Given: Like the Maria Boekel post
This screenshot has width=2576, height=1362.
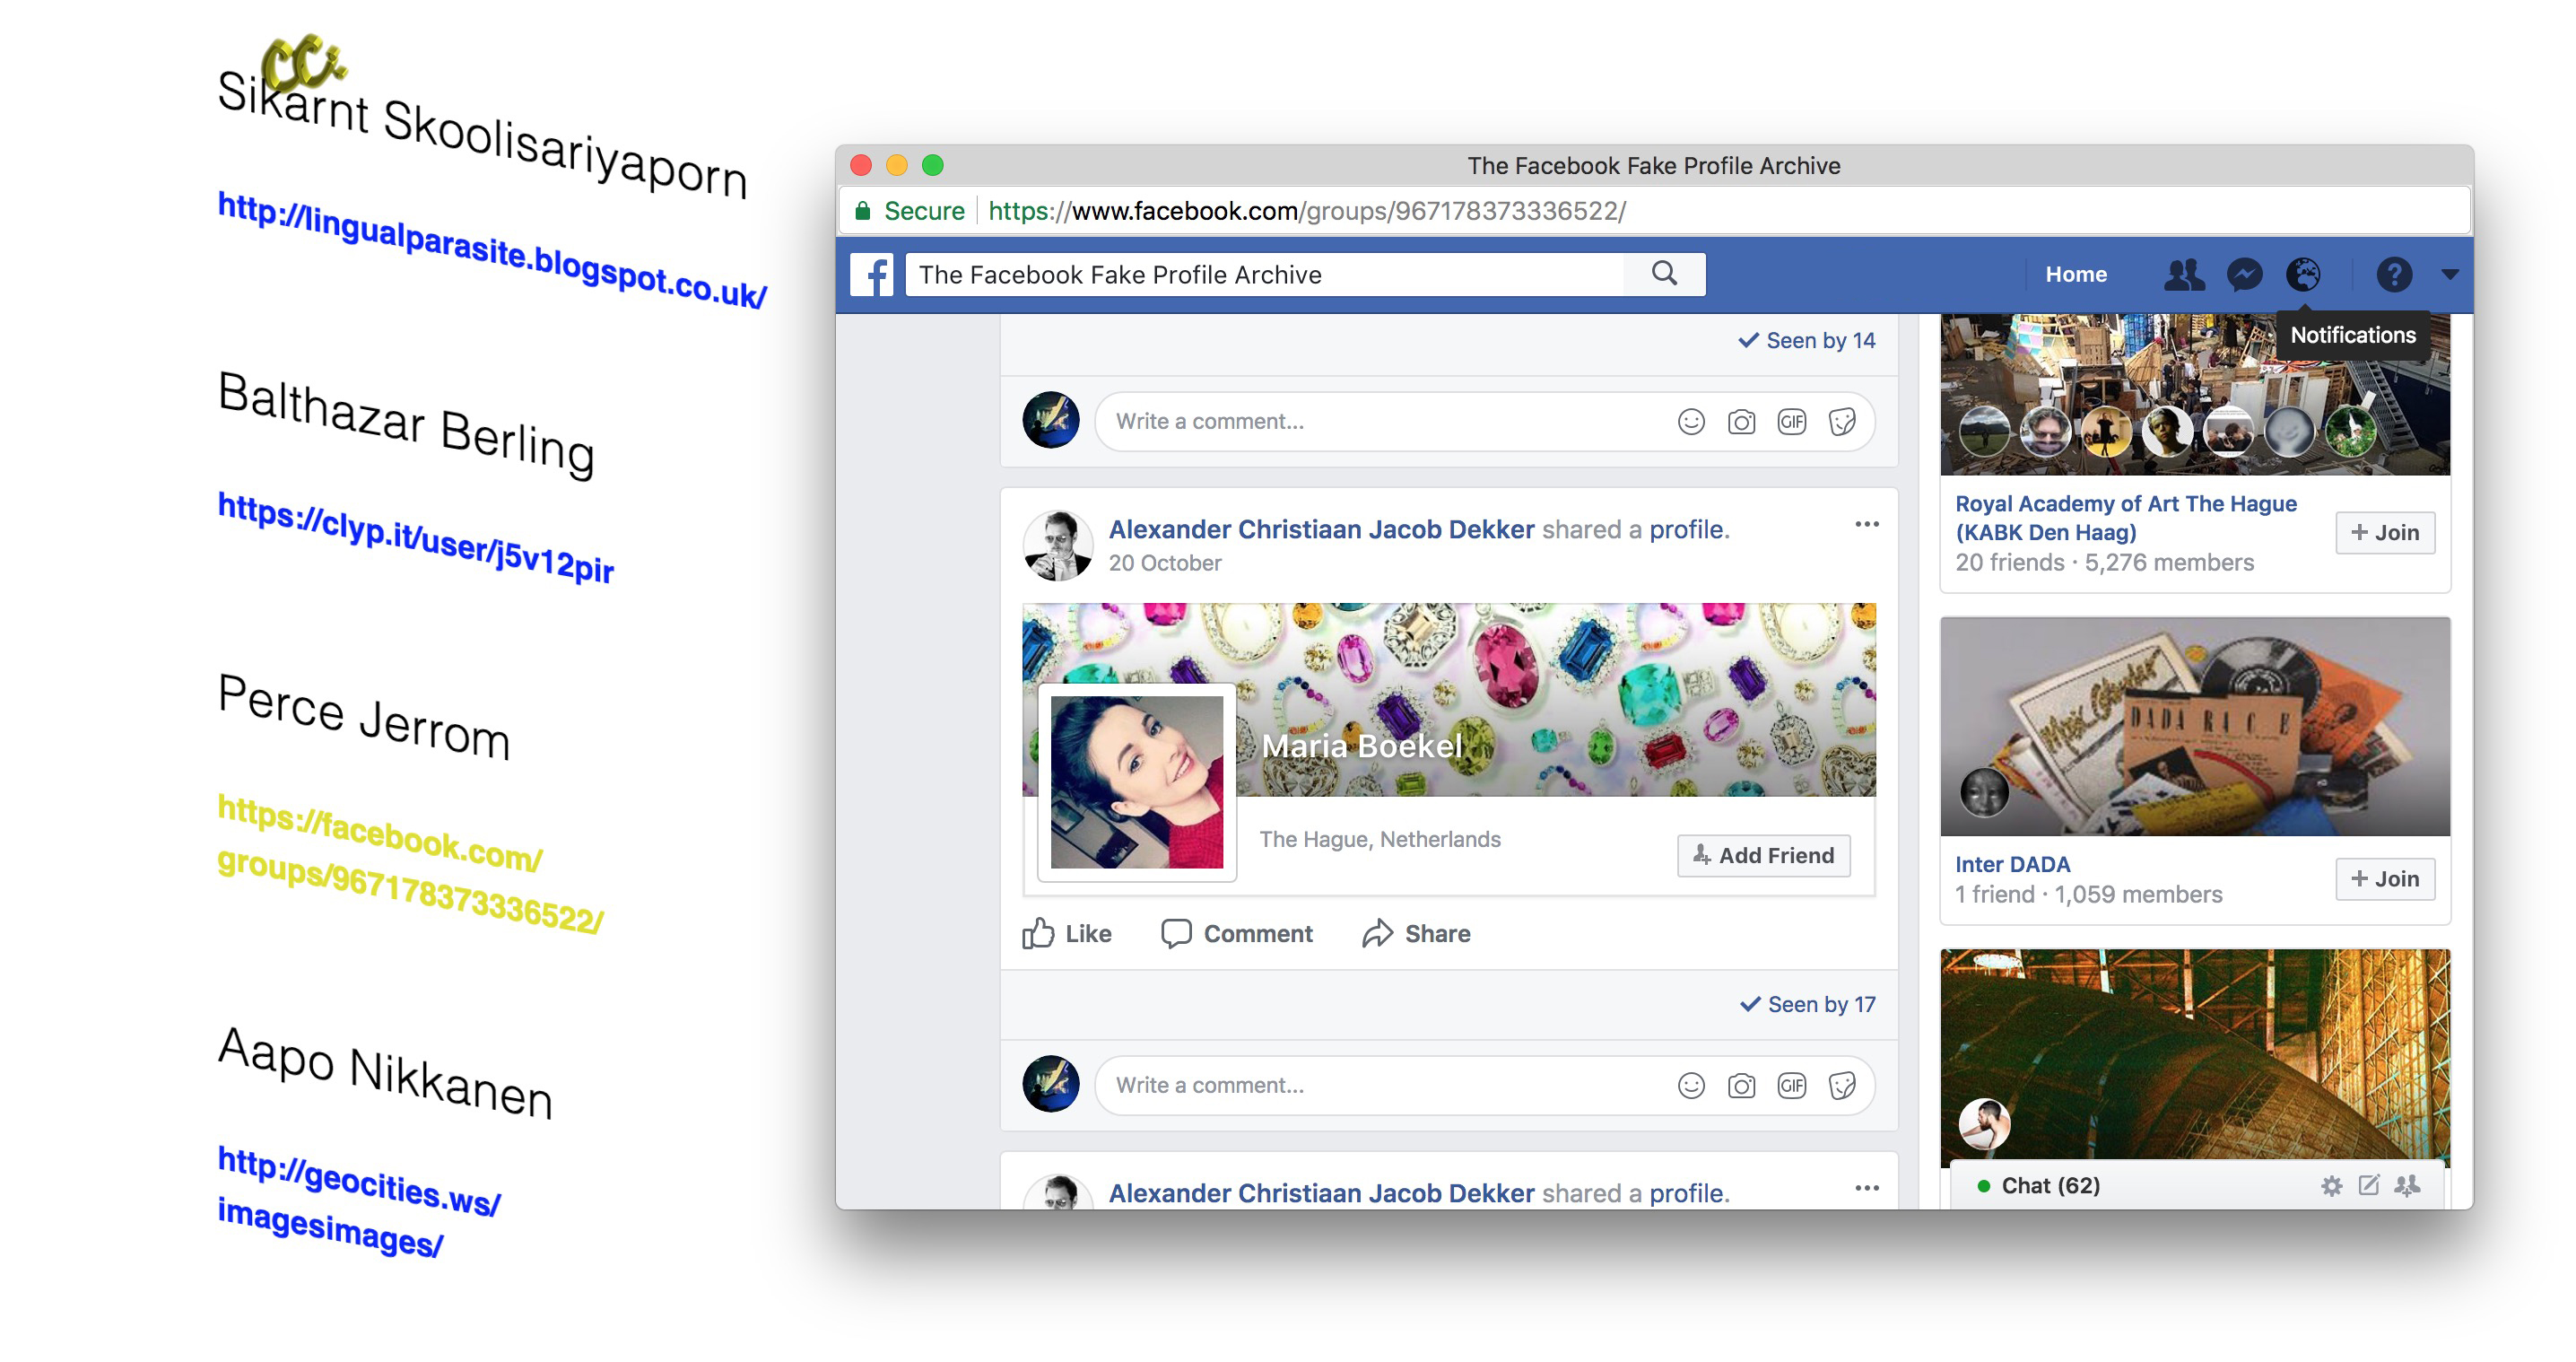Looking at the screenshot, I should click(x=1066, y=933).
